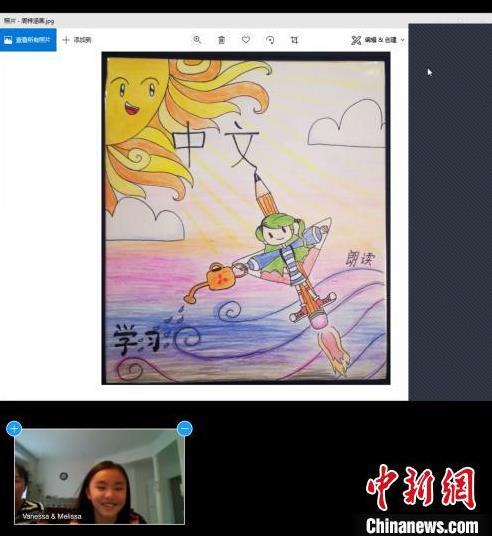This screenshot has height=536, width=492.
Task: Rotate the photo using rotate icon
Action: 270,40
